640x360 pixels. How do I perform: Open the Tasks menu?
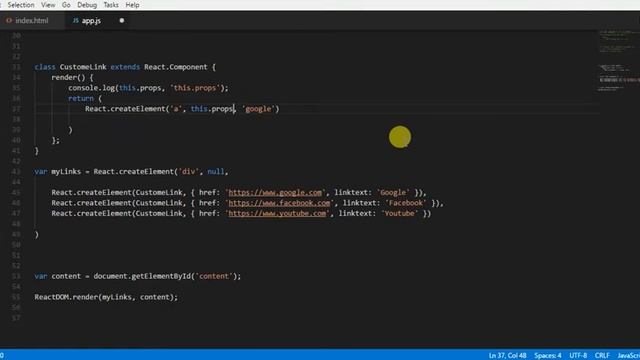[x=111, y=5]
